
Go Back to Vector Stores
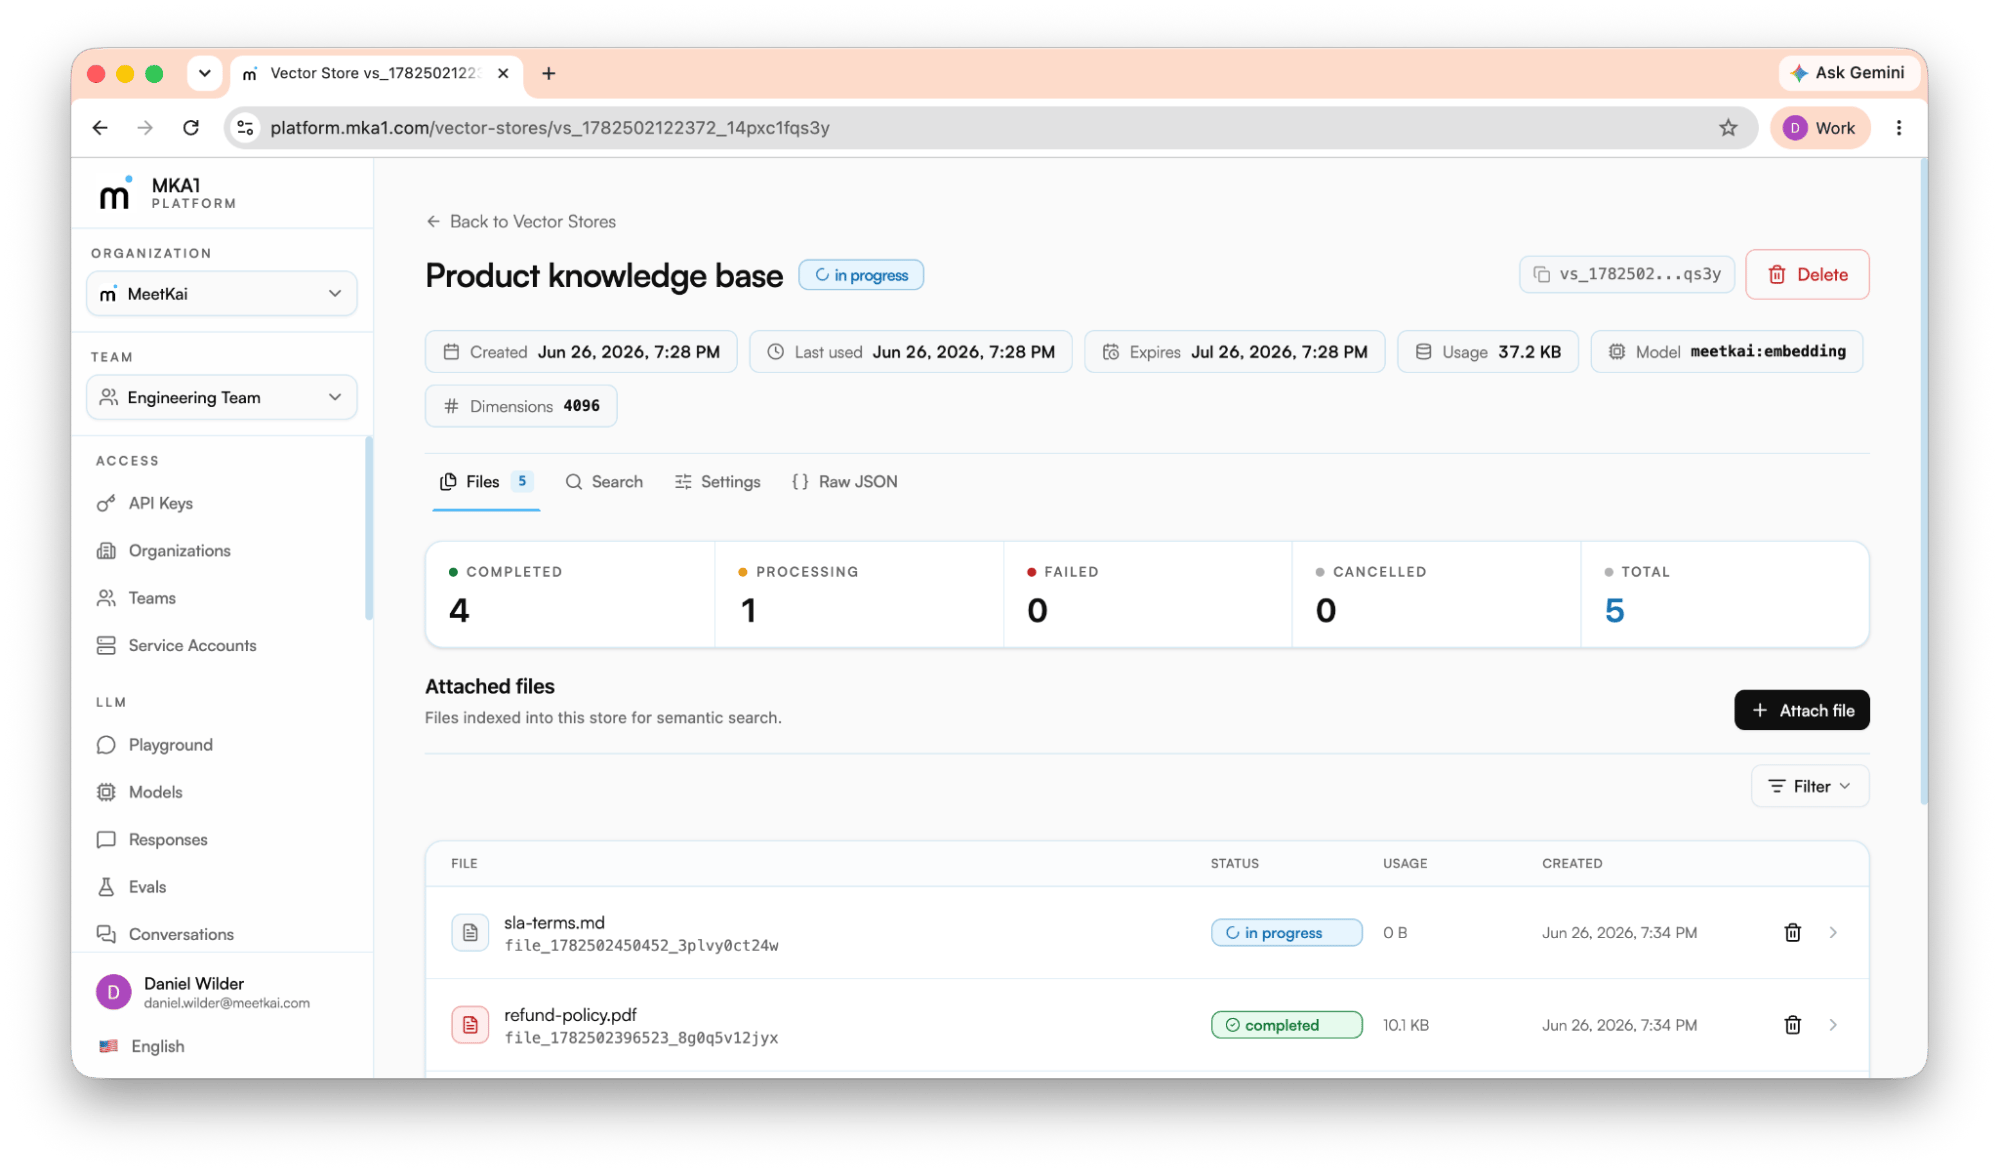pyautogui.click(x=521, y=222)
